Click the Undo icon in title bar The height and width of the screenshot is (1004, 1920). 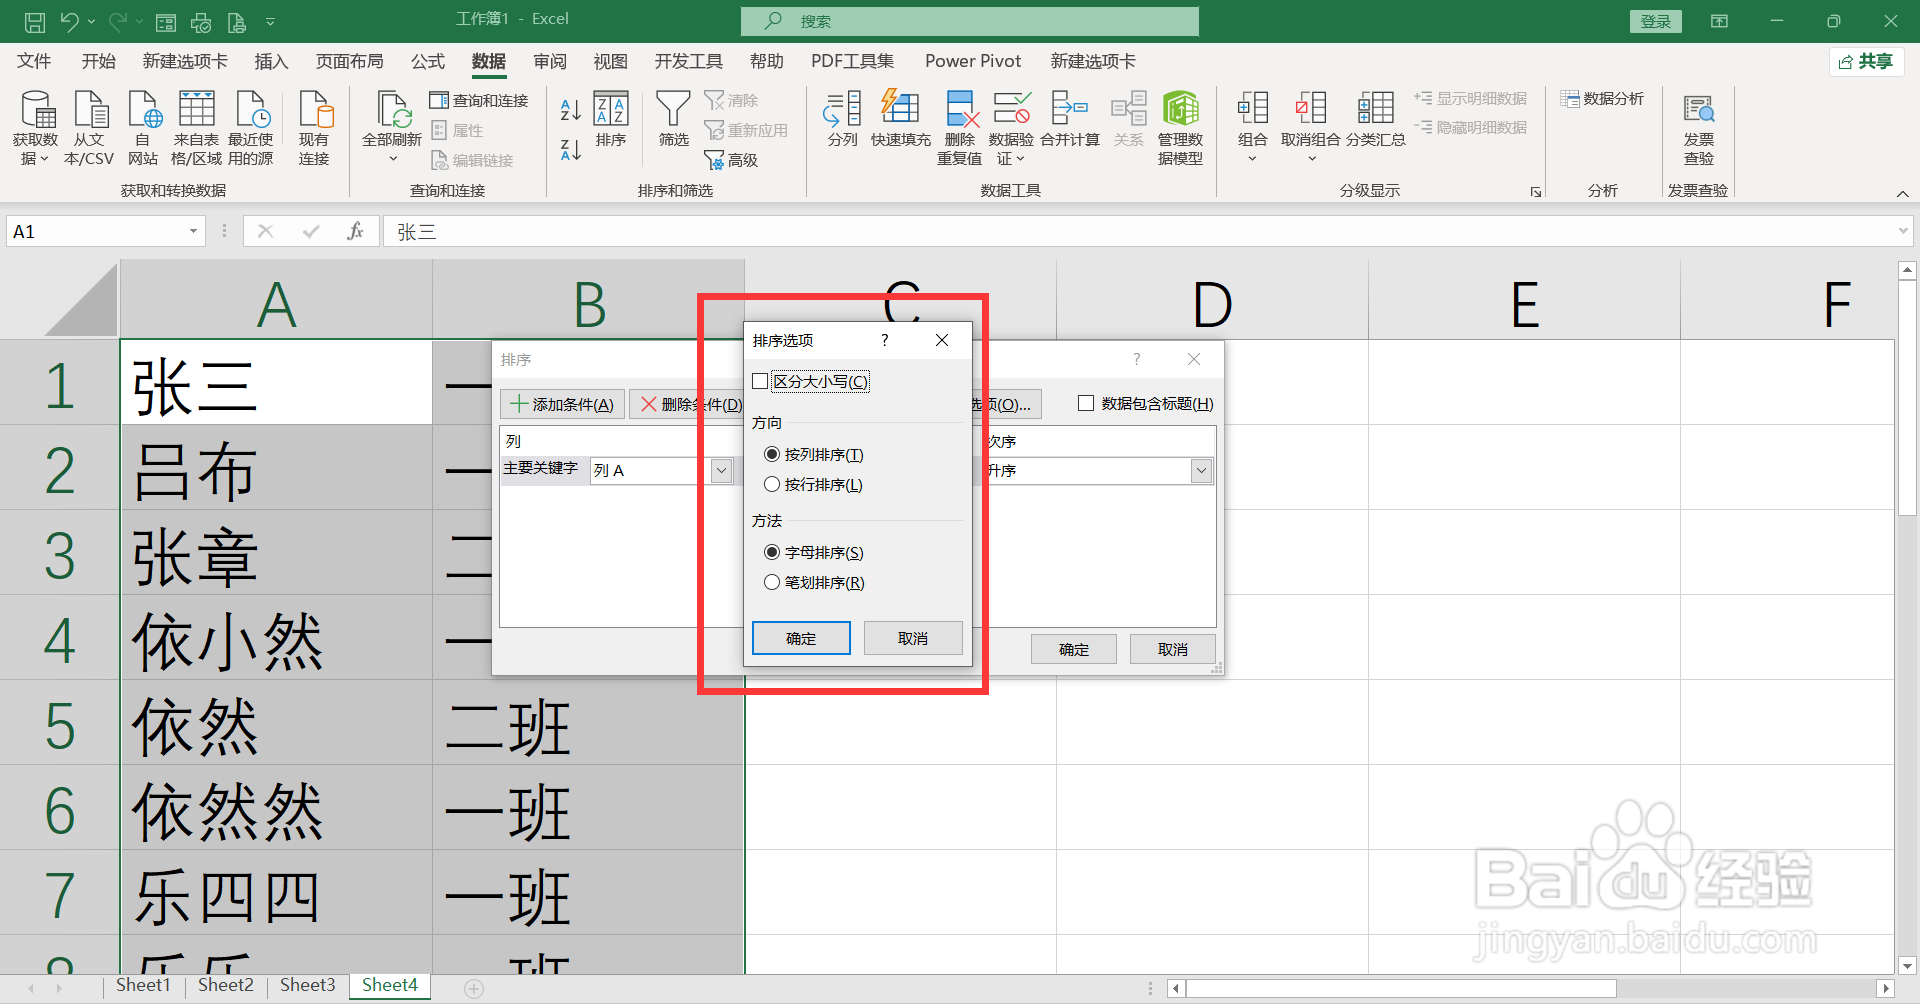[x=69, y=21]
